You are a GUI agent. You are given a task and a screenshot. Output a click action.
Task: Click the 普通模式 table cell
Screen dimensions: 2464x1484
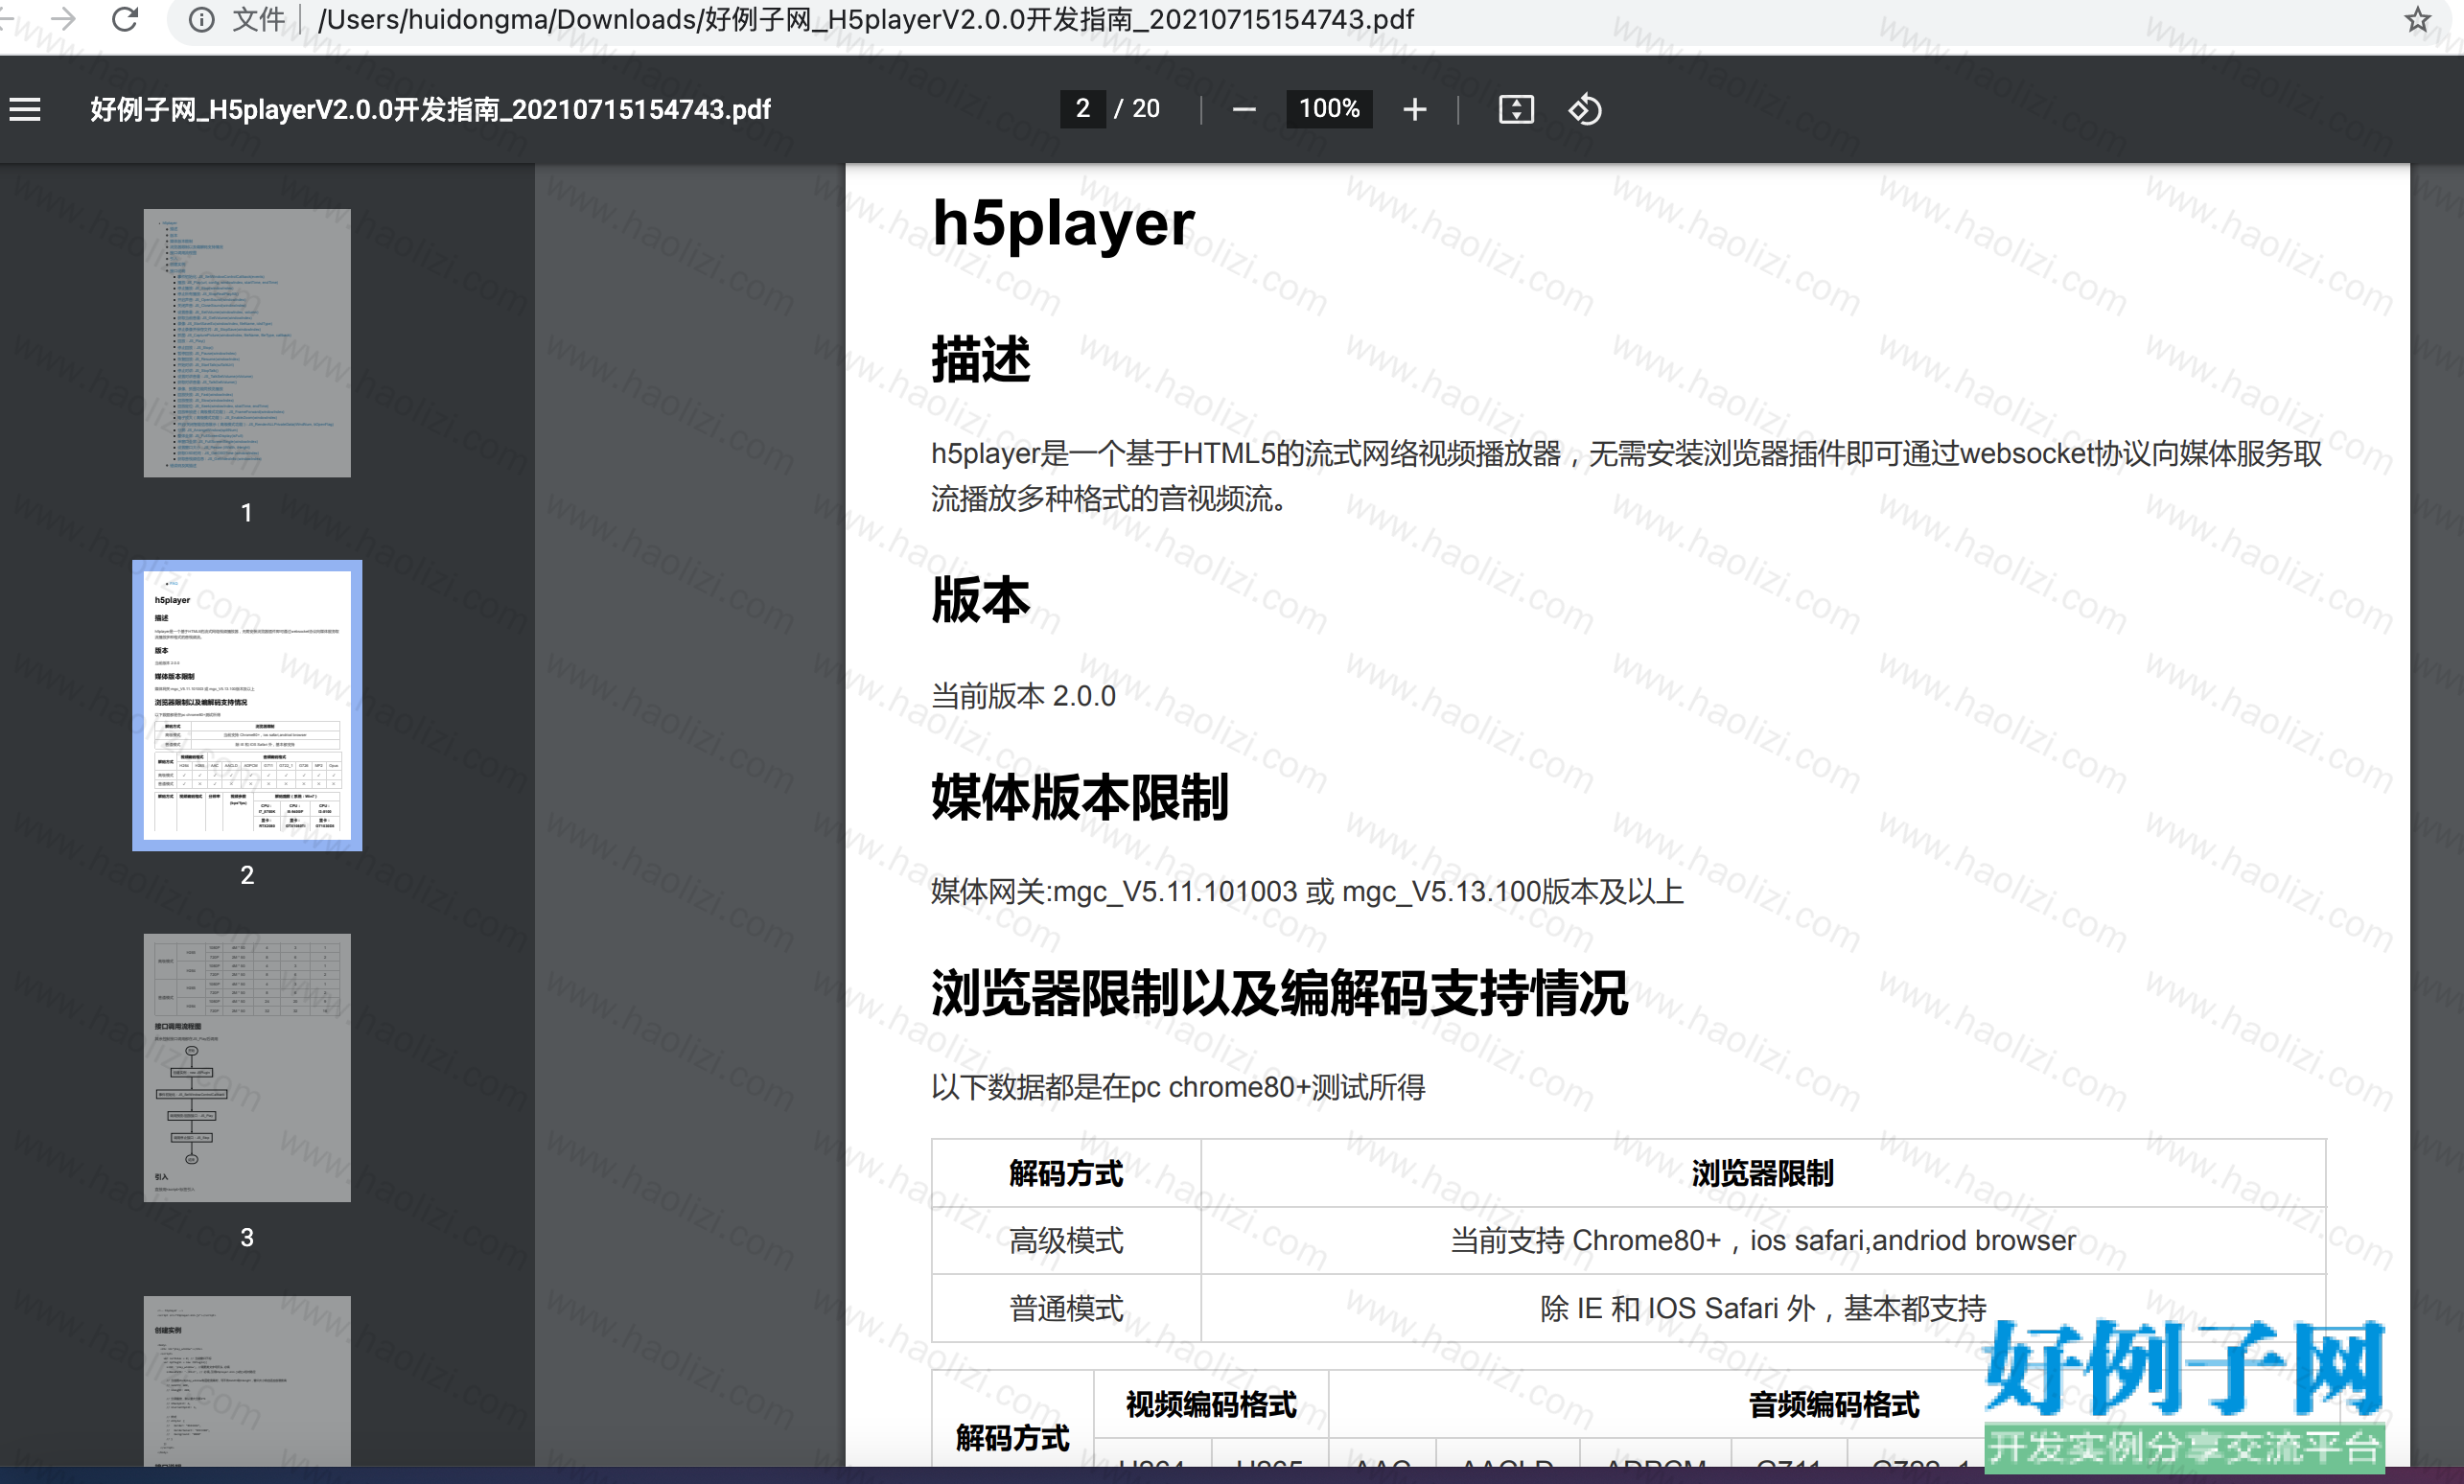(x=1066, y=1308)
